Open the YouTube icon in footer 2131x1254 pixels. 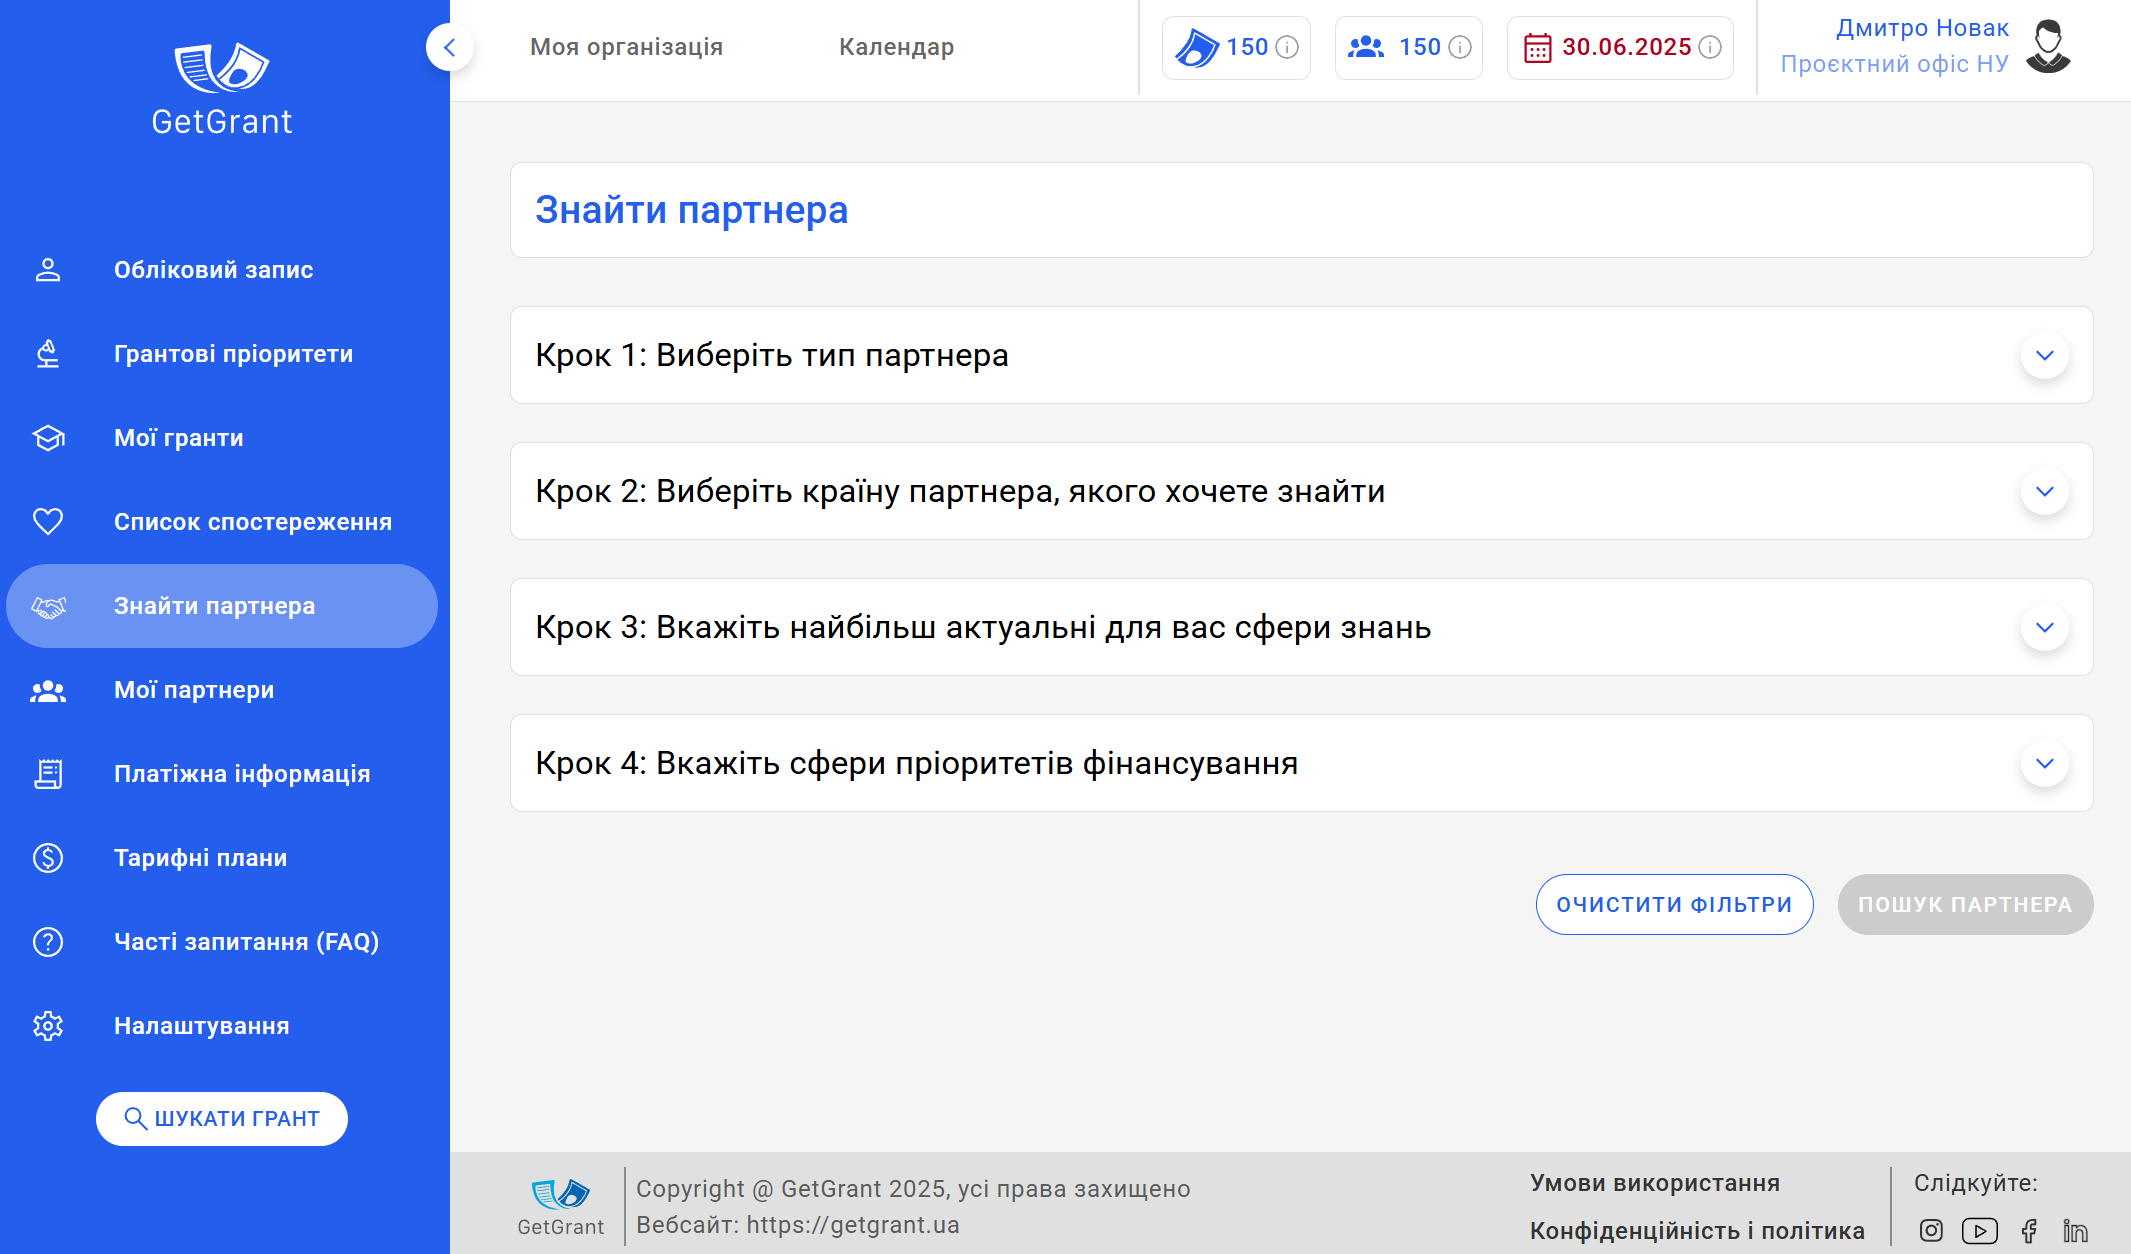[1979, 1230]
